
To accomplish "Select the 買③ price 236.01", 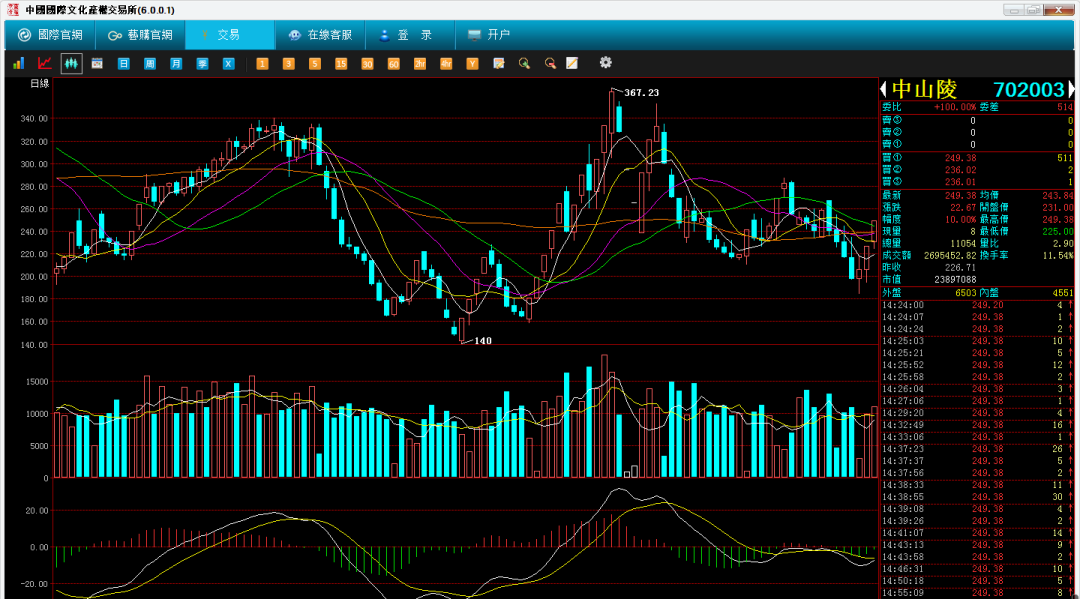I will coord(960,182).
